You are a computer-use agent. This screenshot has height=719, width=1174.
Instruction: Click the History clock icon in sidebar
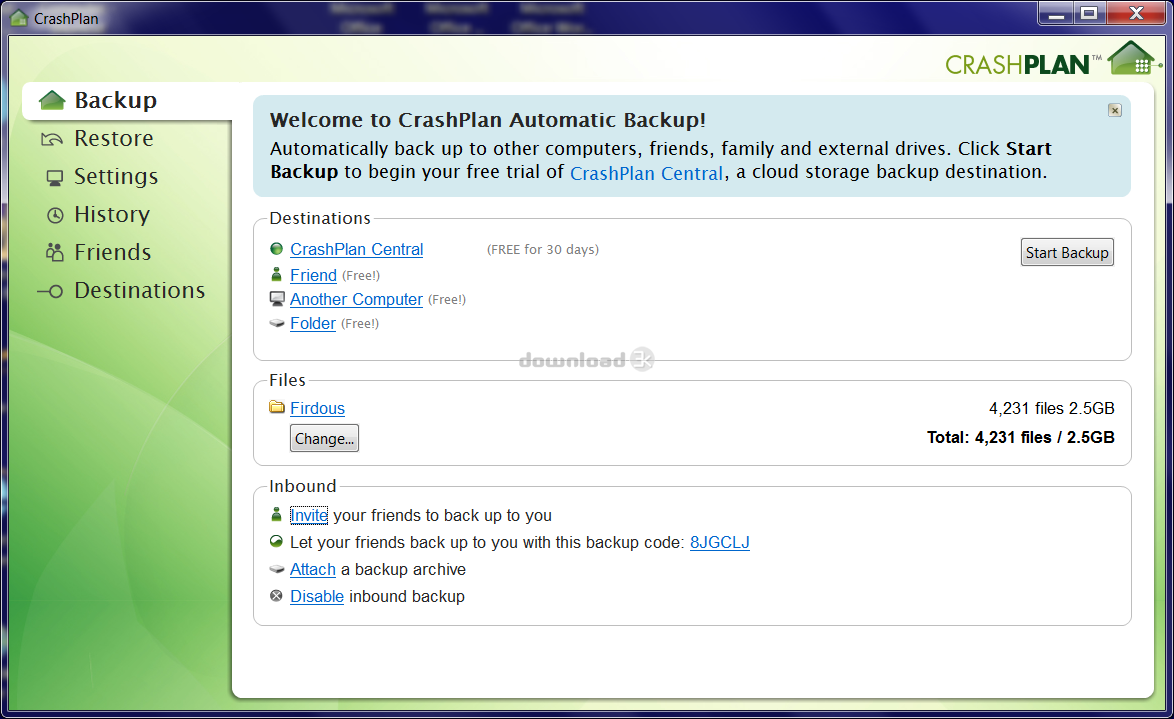tap(55, 216)
